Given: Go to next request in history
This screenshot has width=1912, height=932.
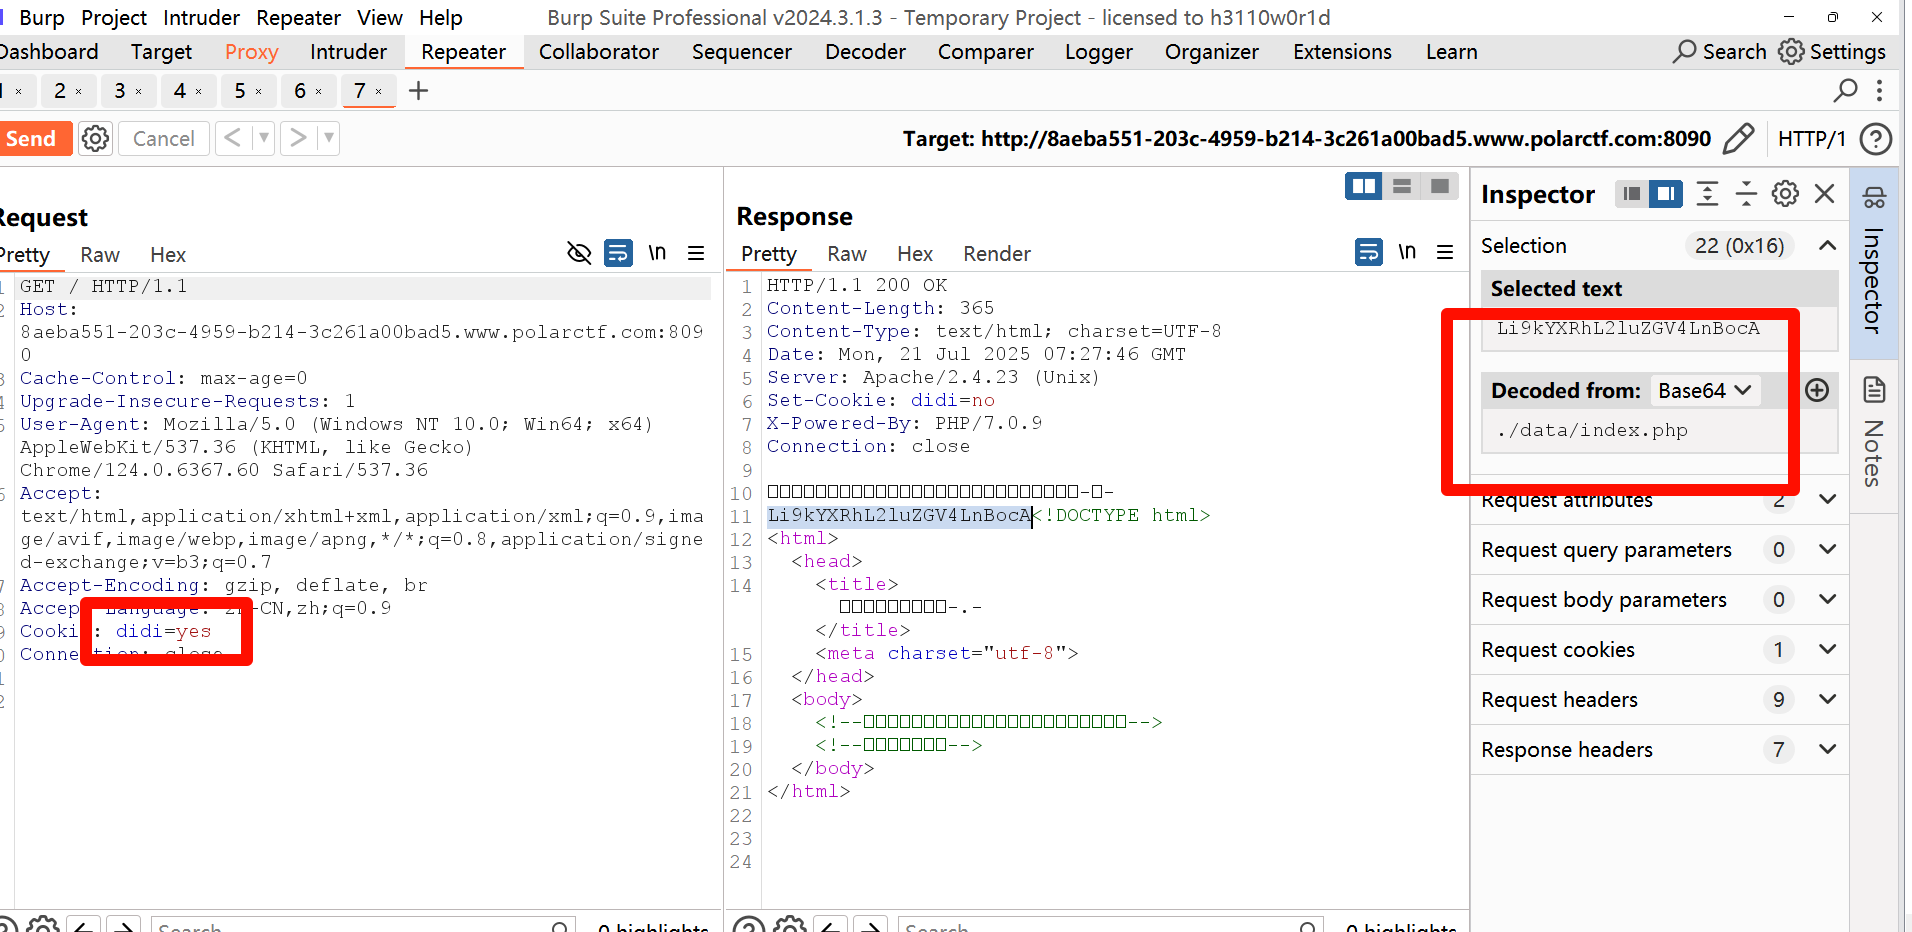Looking at the screenshot, I should point(297,138).
